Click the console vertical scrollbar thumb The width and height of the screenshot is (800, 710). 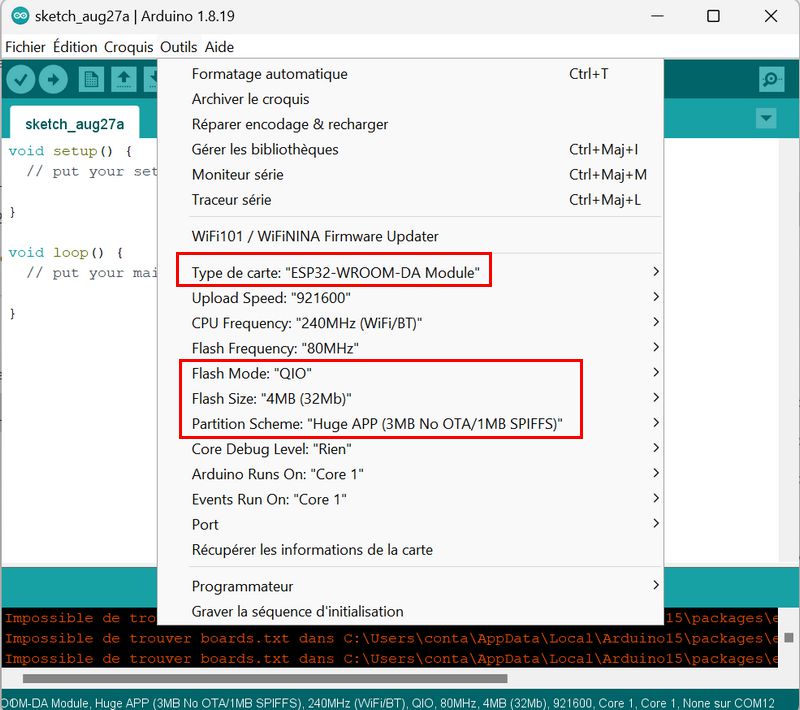pos(789,638)
